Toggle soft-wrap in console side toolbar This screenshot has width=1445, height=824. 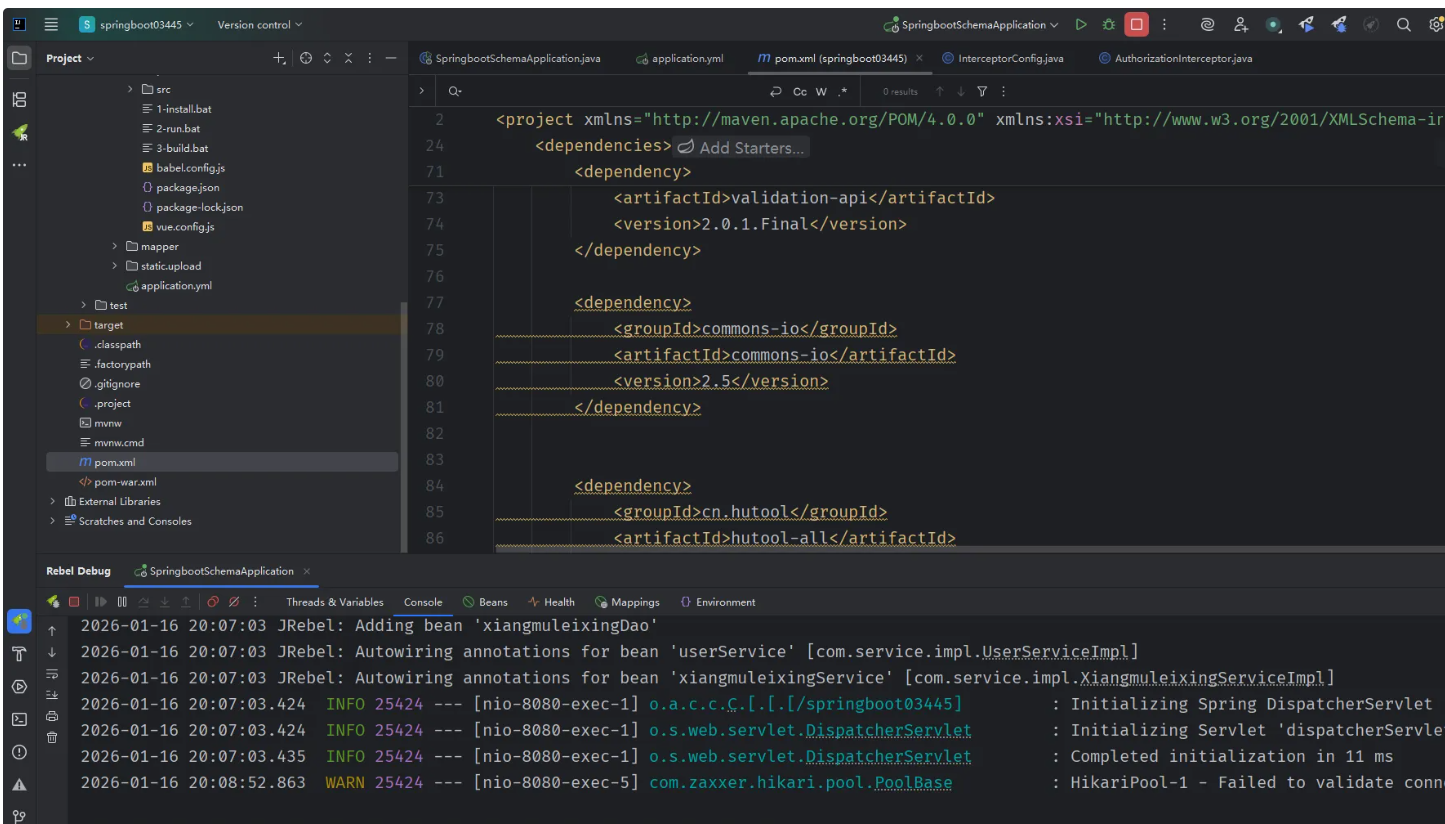click(52, 673)
